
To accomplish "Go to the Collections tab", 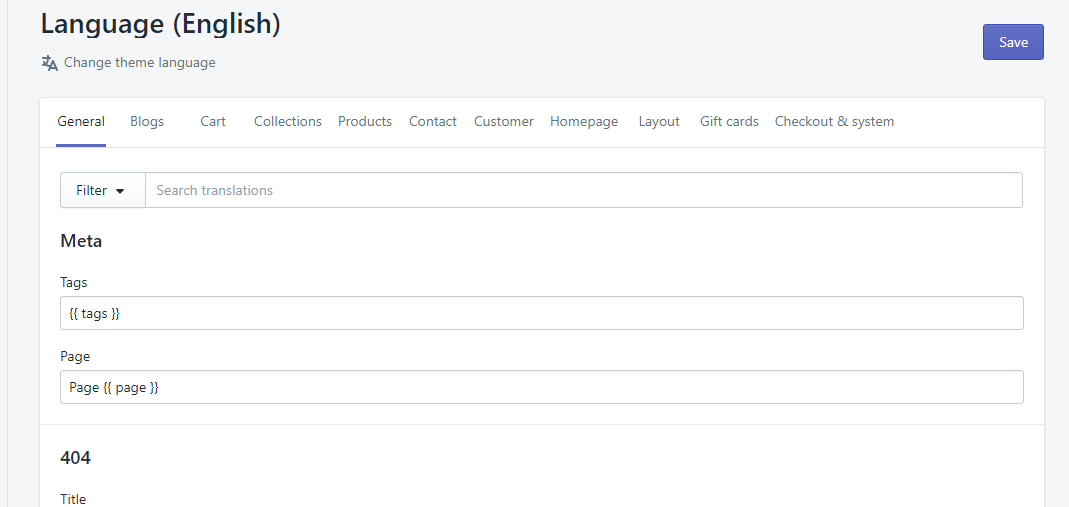I will 288,122.
